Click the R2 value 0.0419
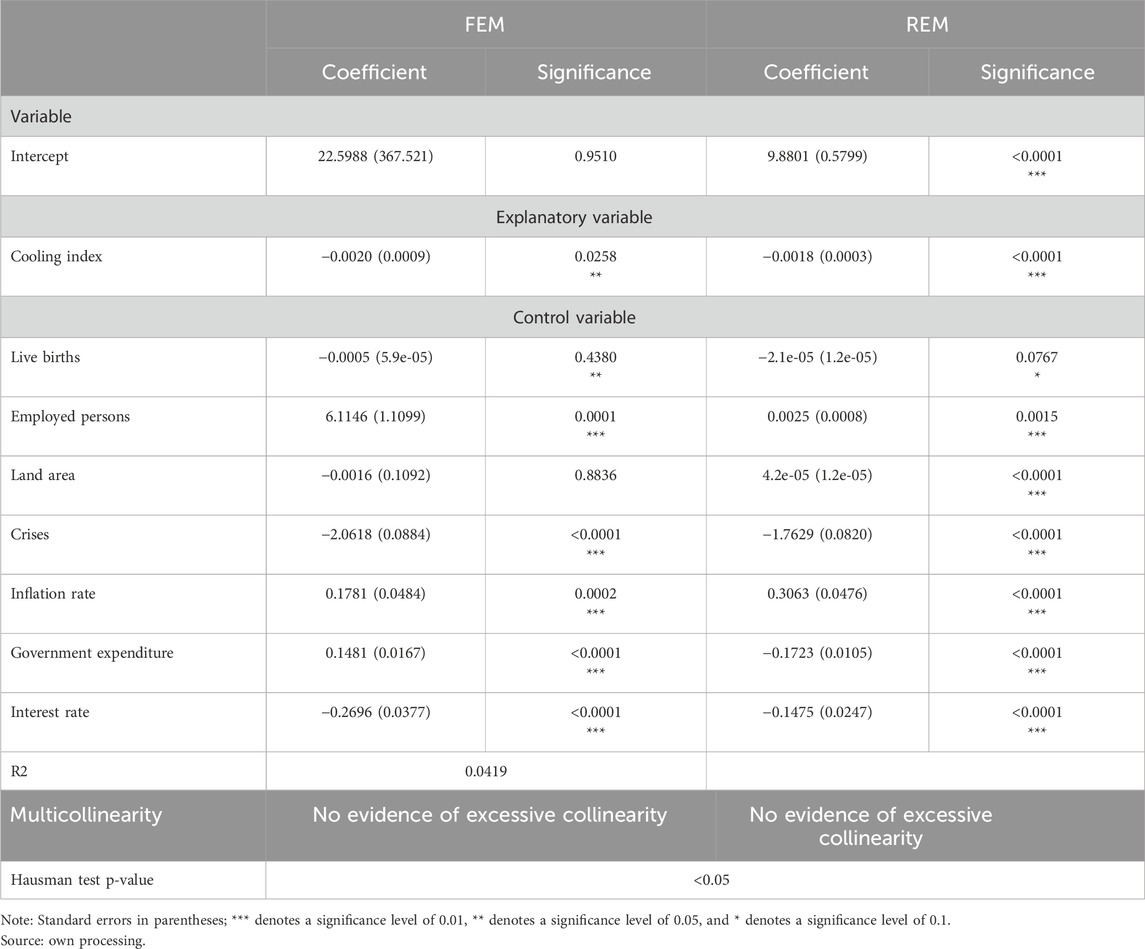 coord(486,771)
